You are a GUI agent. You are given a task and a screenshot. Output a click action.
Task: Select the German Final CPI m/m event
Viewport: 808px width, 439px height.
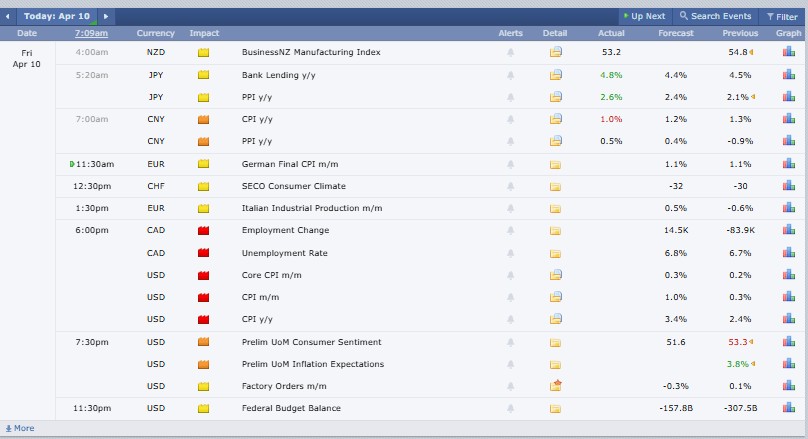pos(290,164)
